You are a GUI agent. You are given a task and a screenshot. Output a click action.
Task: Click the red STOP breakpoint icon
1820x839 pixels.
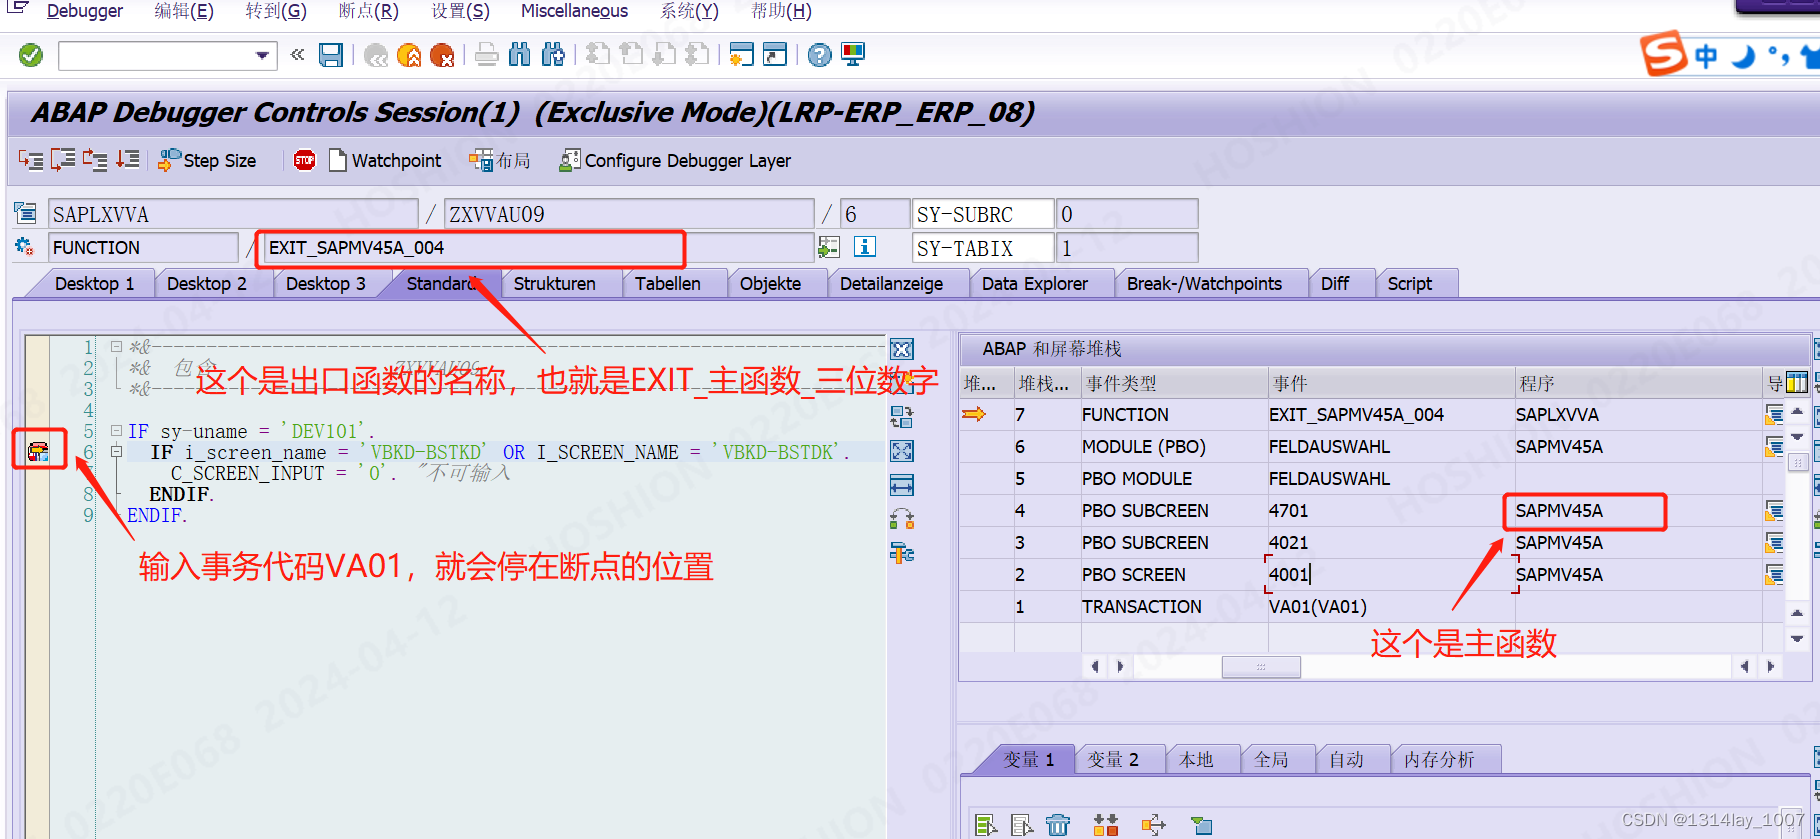tap(305, 160)
